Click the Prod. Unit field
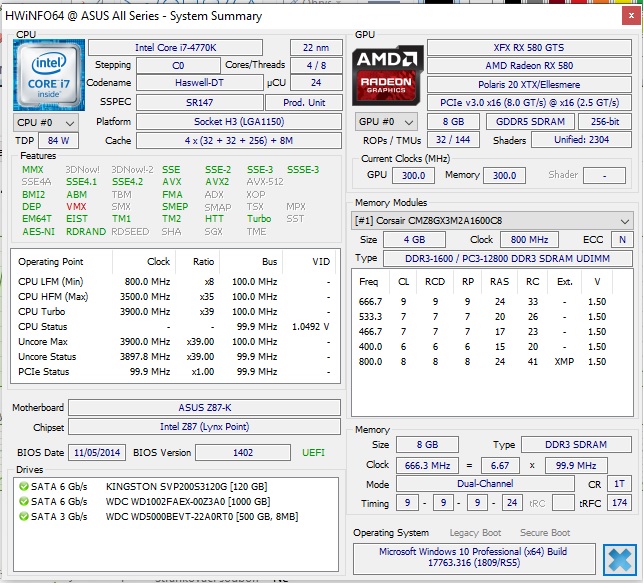This screenshot has height=585, width=644. point(304,102)
